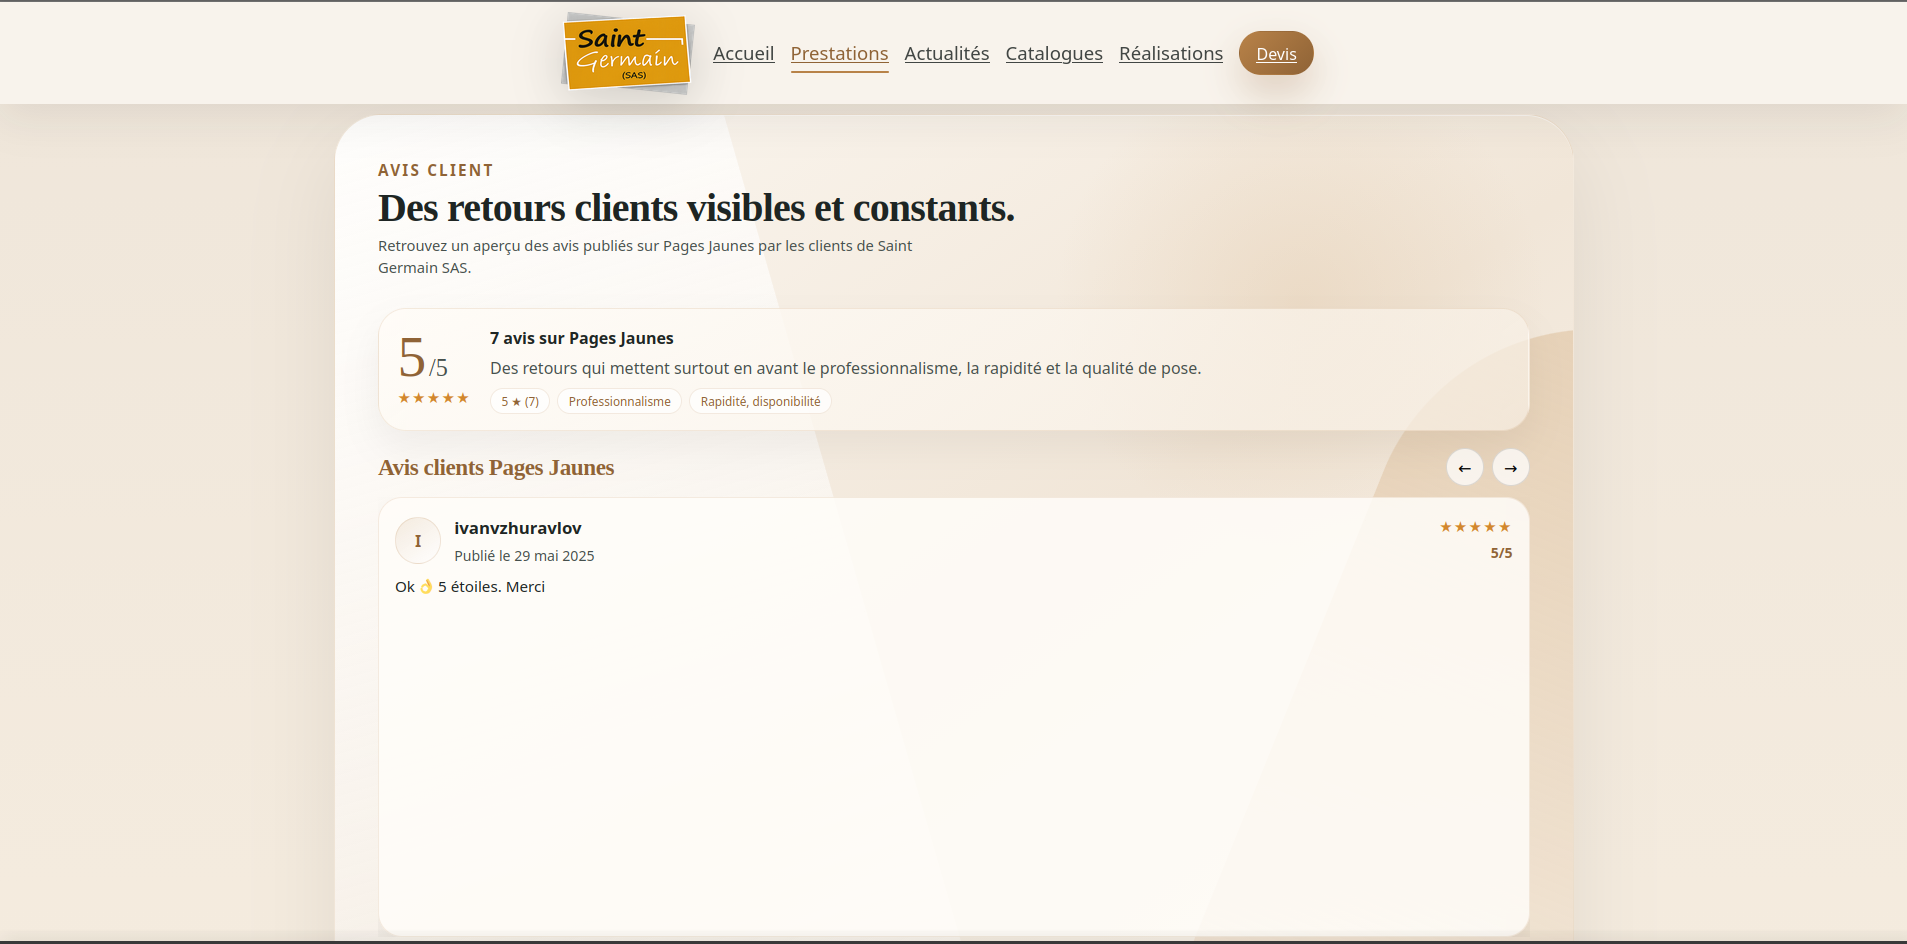The height and width of the screenshot is (944, 1907).
Task: Show the next review with right arrow
Action: tap(1511, 467)
